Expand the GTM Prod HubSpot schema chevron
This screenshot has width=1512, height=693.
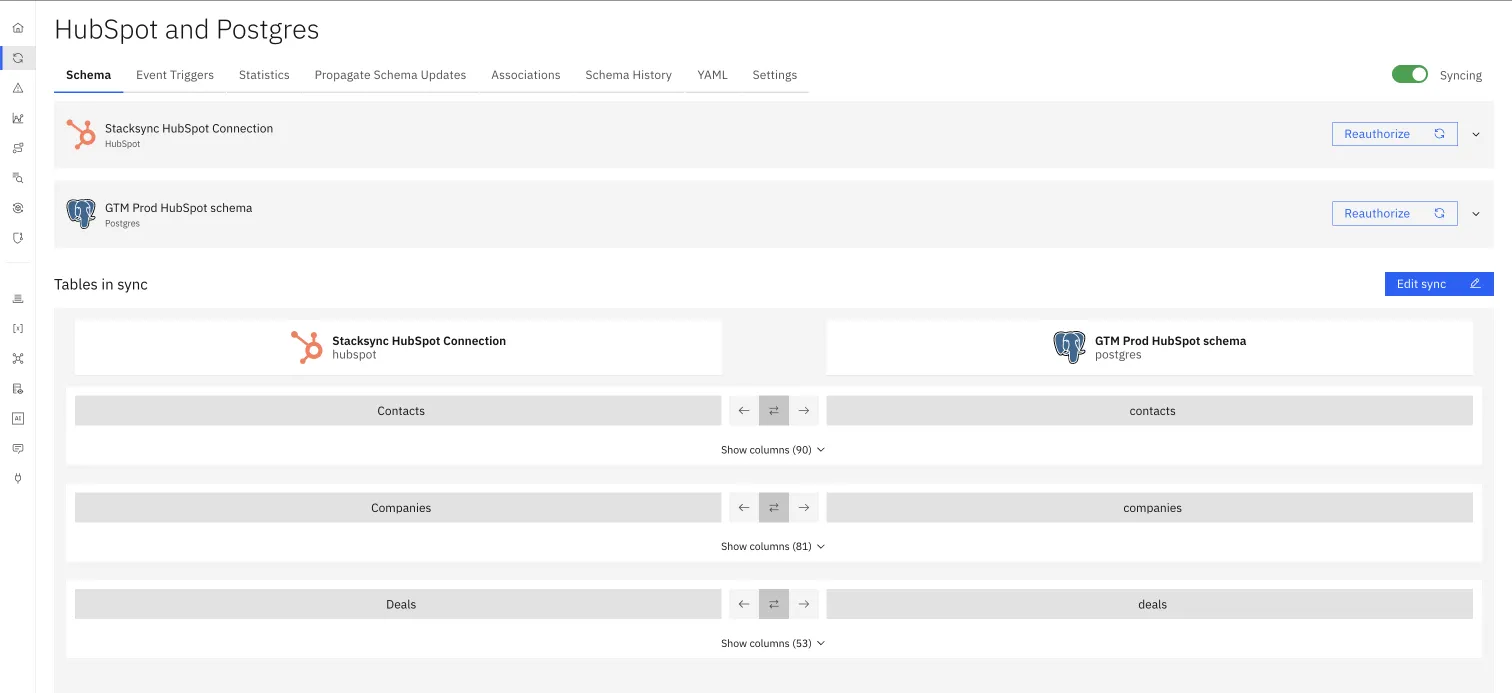click(x=1475, y=214)
